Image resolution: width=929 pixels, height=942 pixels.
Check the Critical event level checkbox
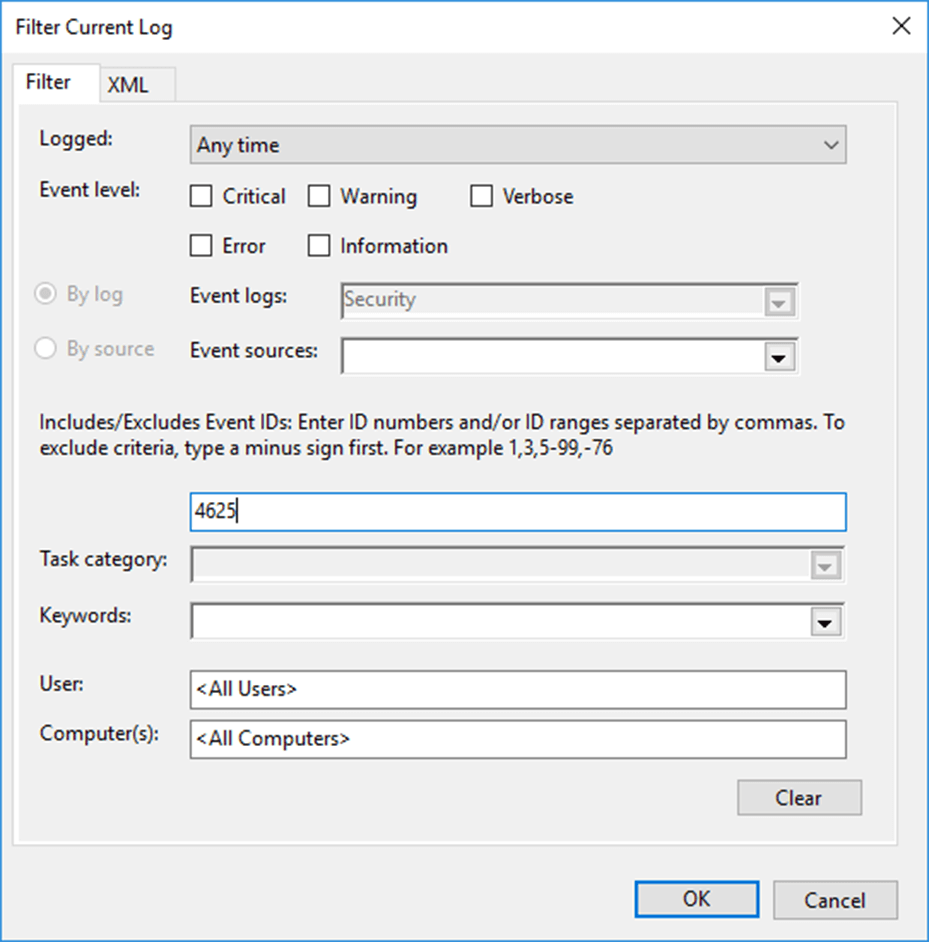[201, 196]
